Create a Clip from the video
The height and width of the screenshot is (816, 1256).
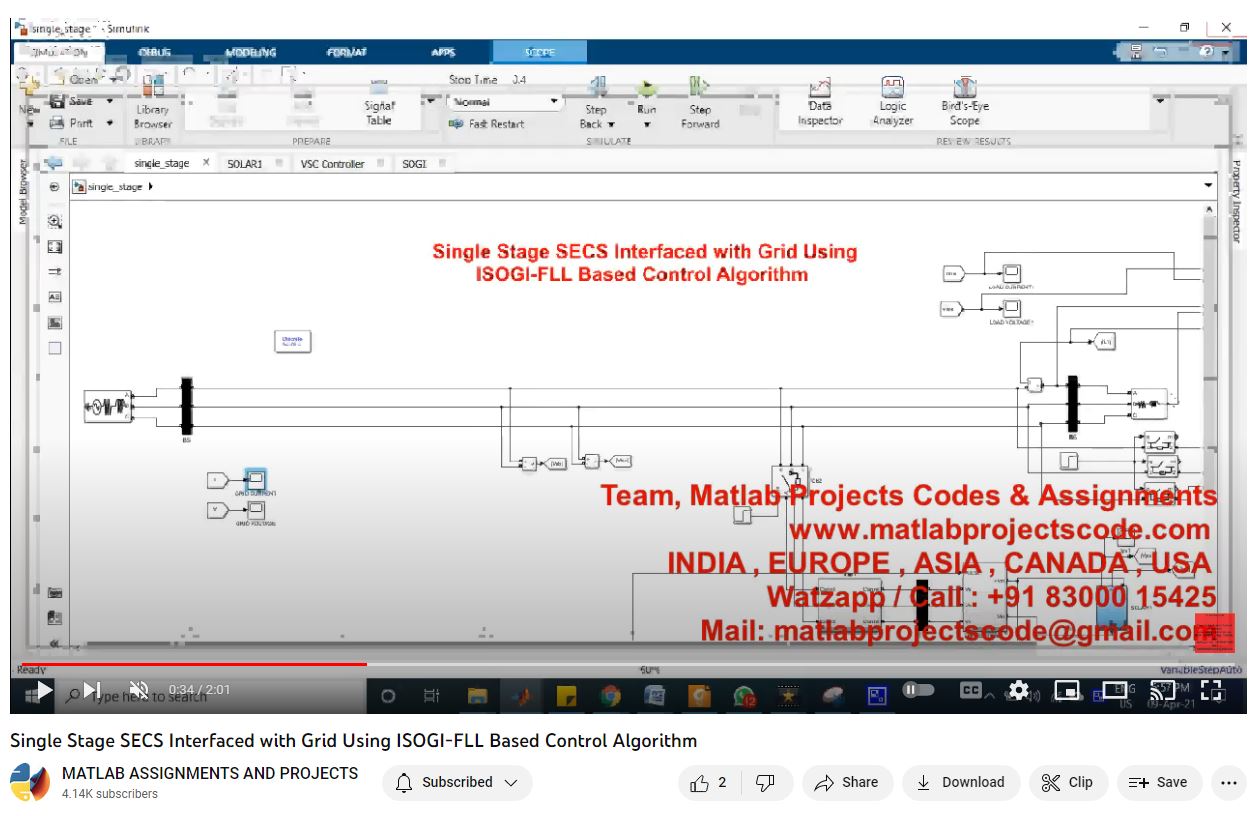[1067, 783]
